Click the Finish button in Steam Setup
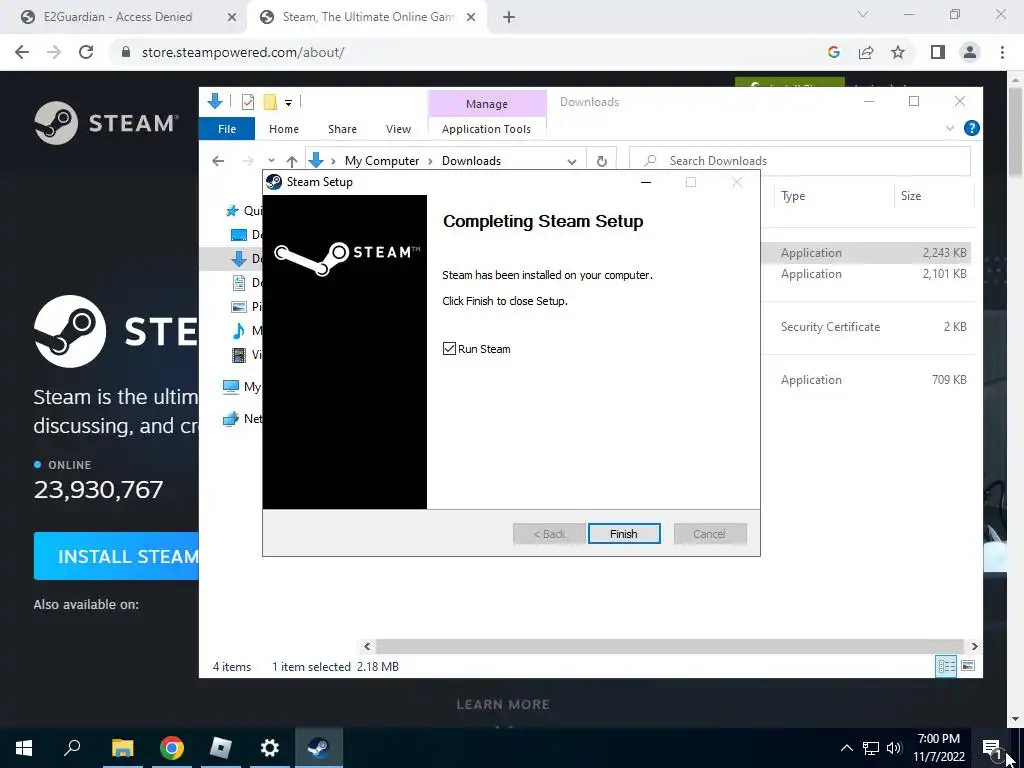This screenshot has width=1024, height=768. pyautogui.click(x=624, y=534)
